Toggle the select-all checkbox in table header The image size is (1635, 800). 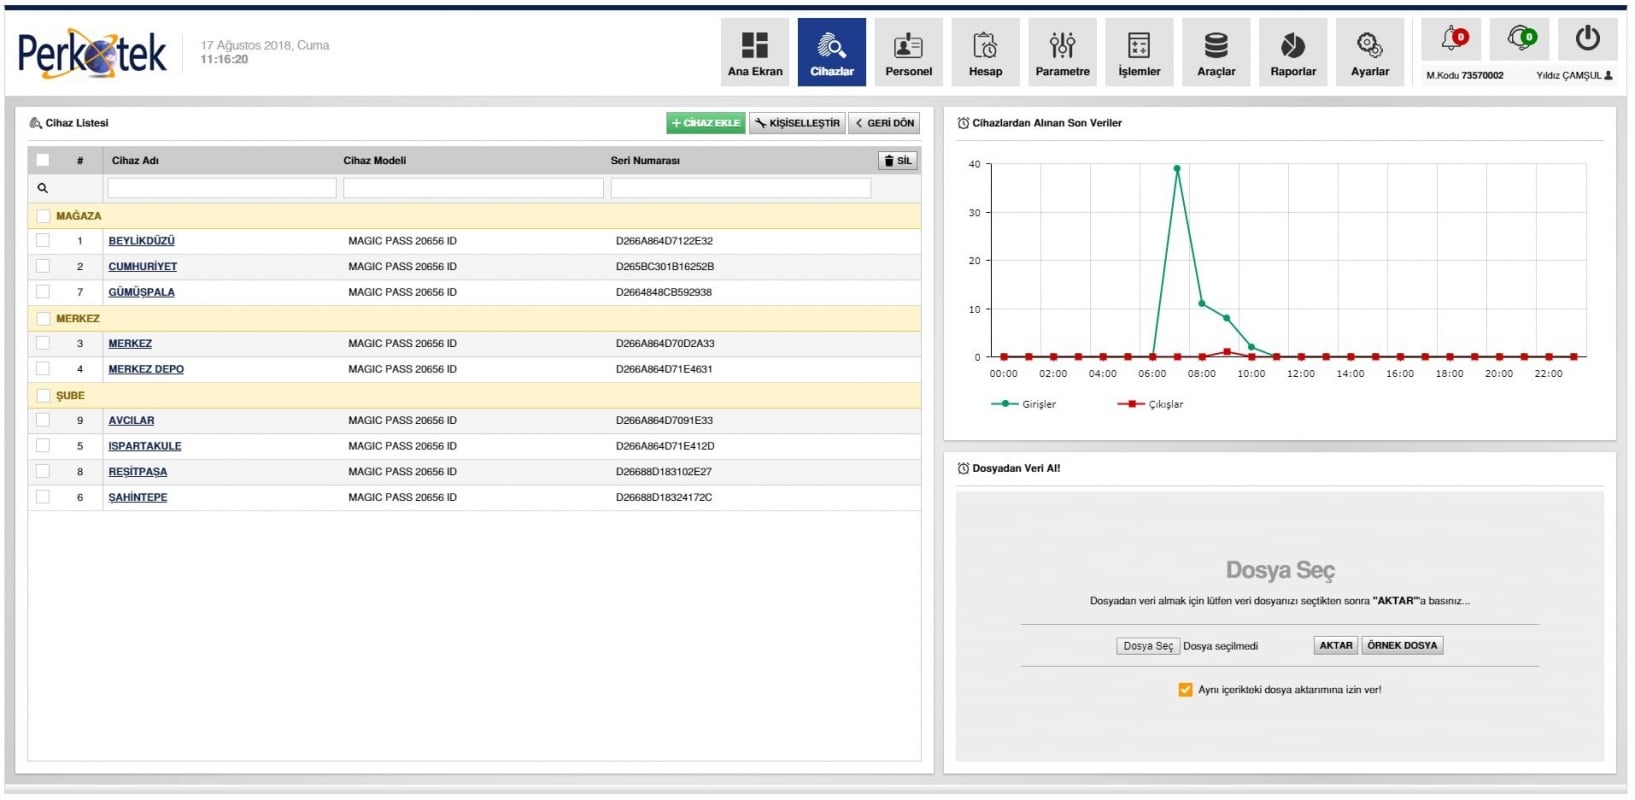click(x=43, y=160)
